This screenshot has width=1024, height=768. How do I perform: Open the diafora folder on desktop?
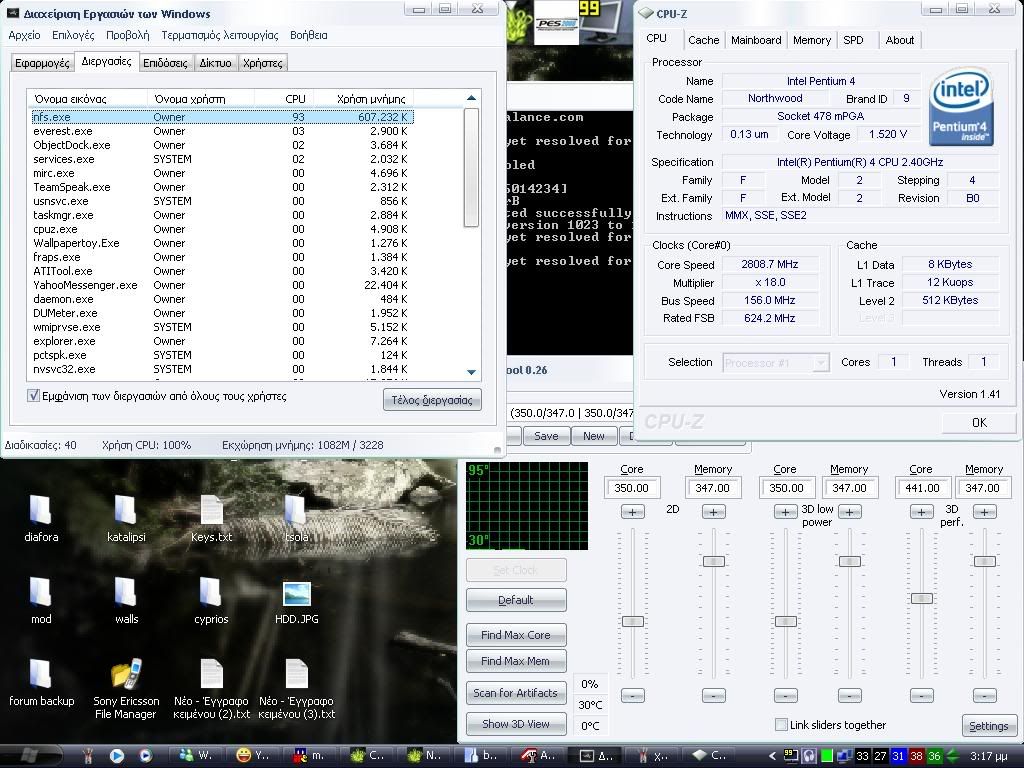tap(41, 511)
